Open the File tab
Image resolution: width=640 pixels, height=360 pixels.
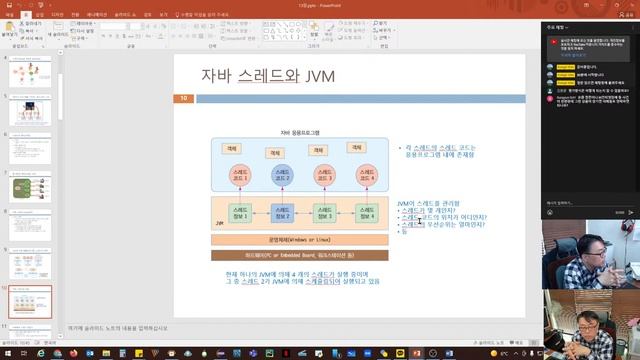(9, 15)
